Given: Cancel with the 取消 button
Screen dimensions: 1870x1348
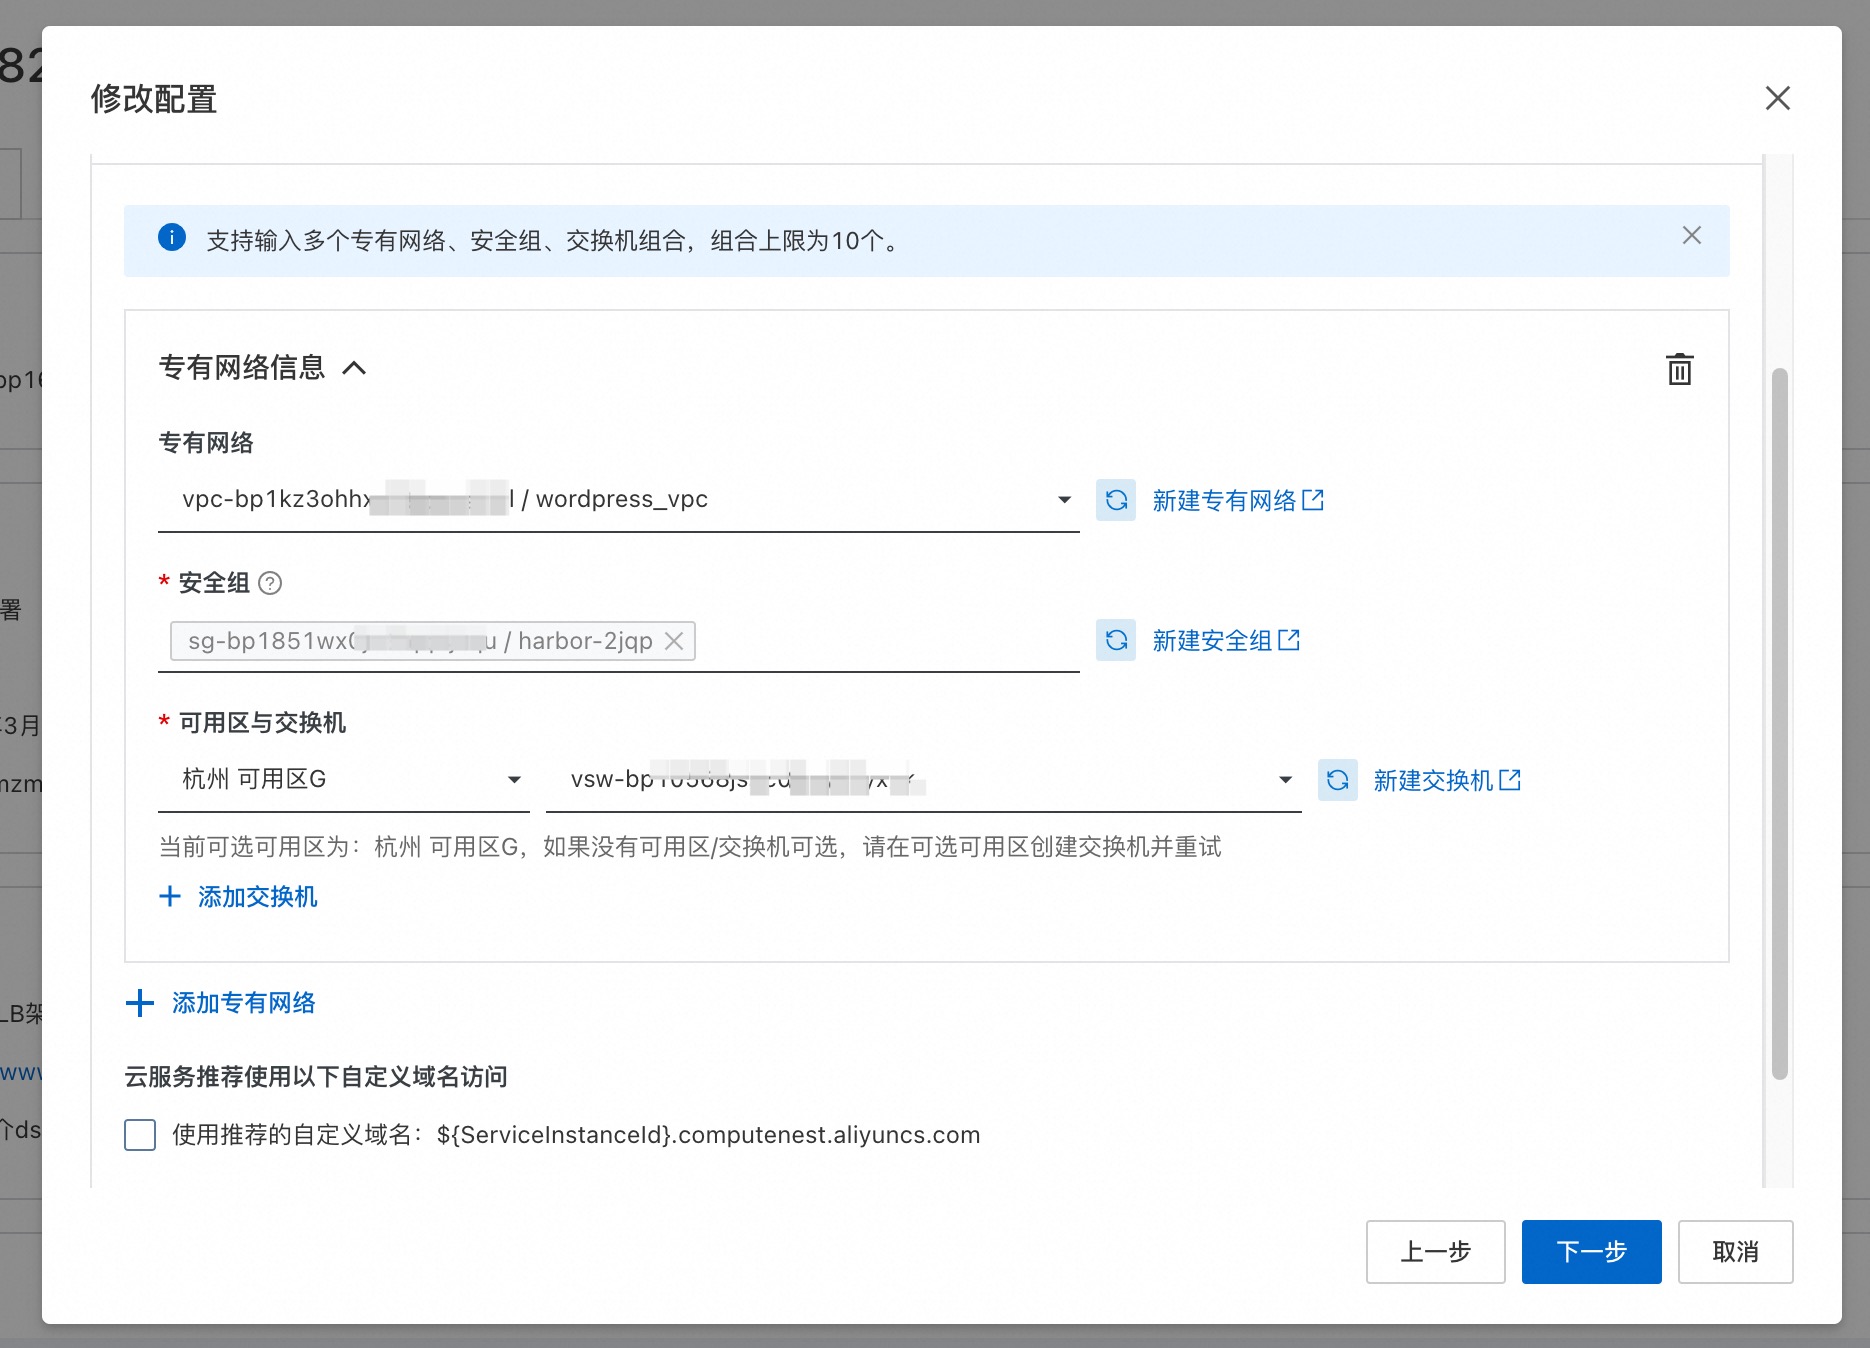Looking at the screenshot, I should point(1735,1252).
